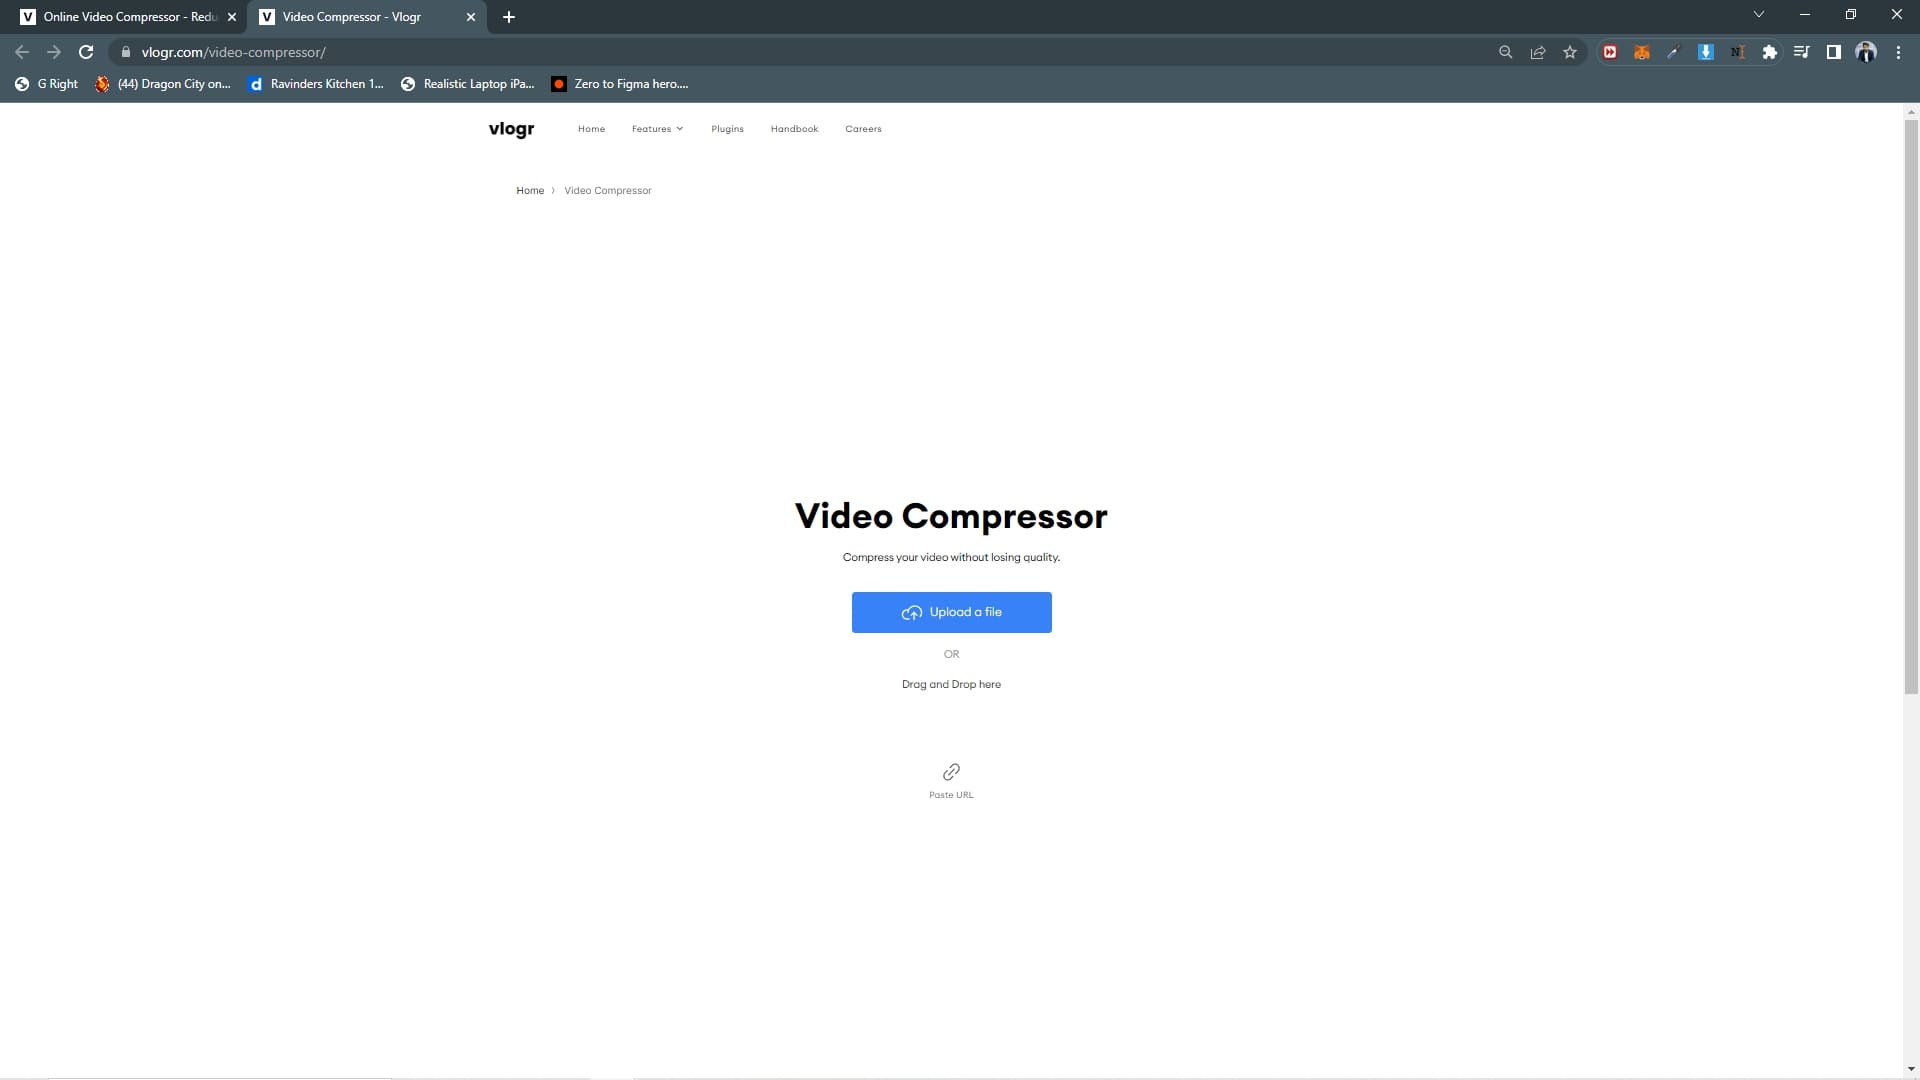Screen dimensions: 1920x1080
Task: Click Home in the breadcrumb
Action: (529, 190)
